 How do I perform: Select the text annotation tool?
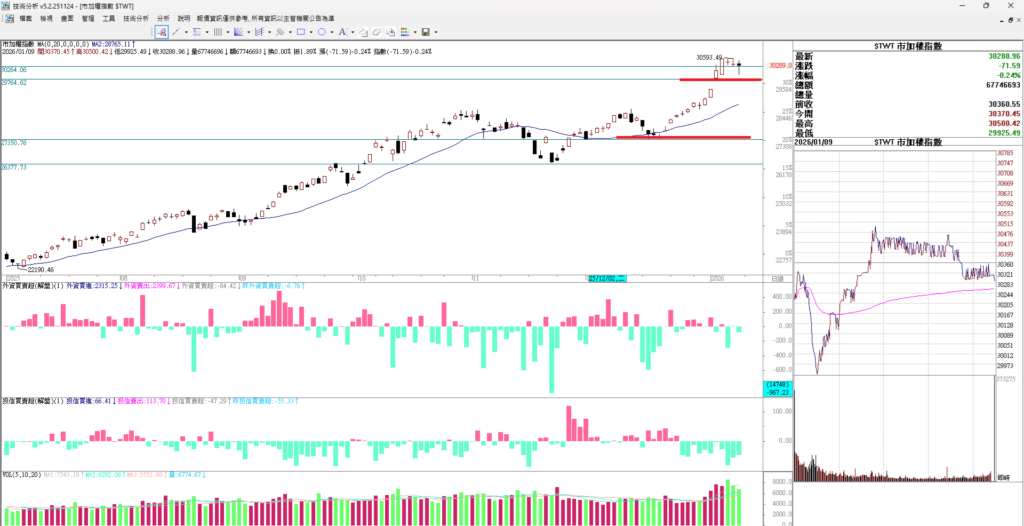point(342,32)
